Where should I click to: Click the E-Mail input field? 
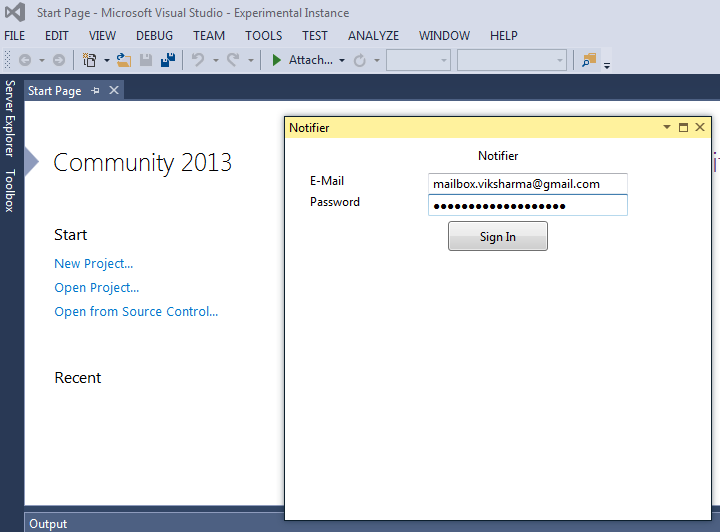point(528,184)
